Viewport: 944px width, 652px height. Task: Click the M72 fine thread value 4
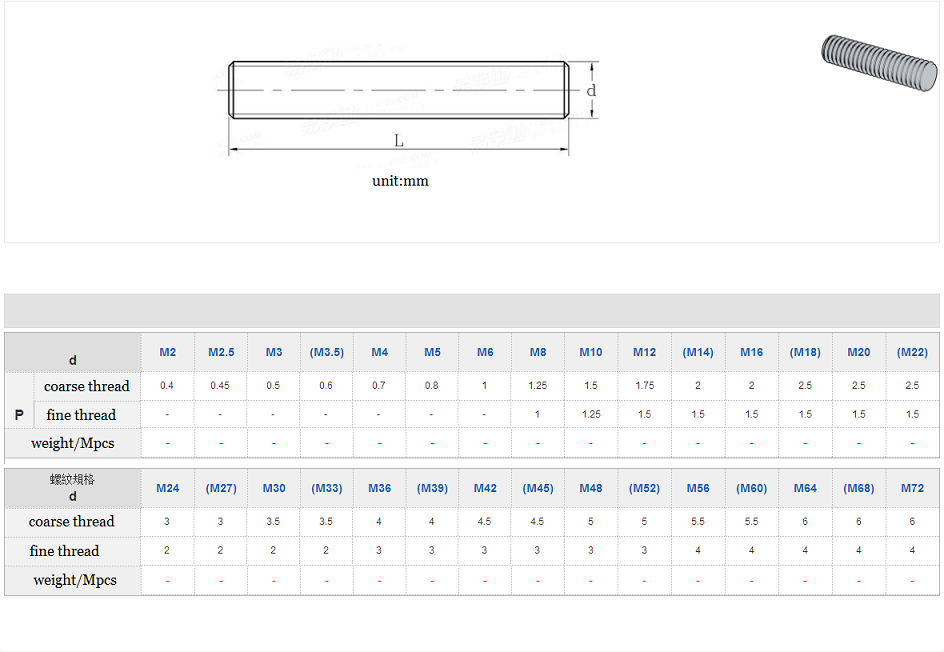click(x=912, y=550)
